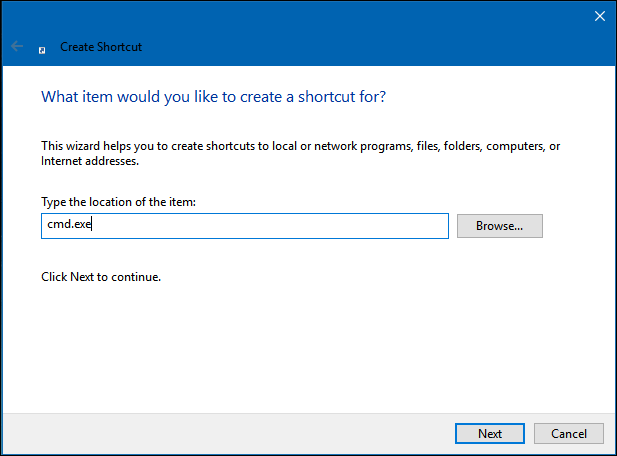Open the Browse... file picker

499,226
